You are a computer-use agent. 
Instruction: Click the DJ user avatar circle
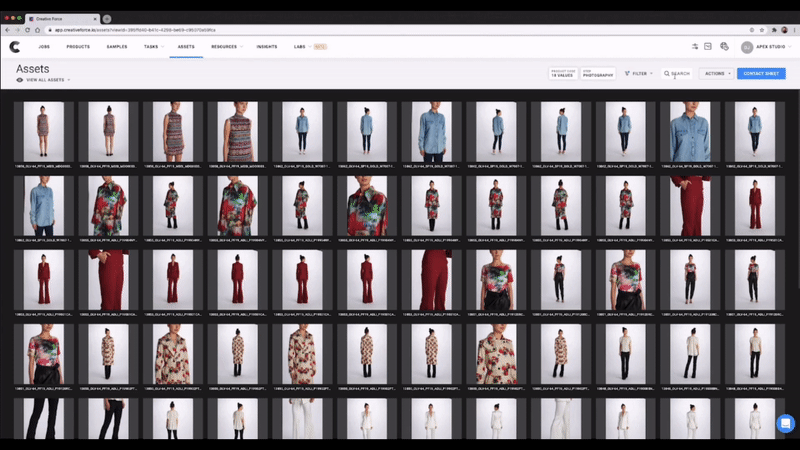pos(747,47)
